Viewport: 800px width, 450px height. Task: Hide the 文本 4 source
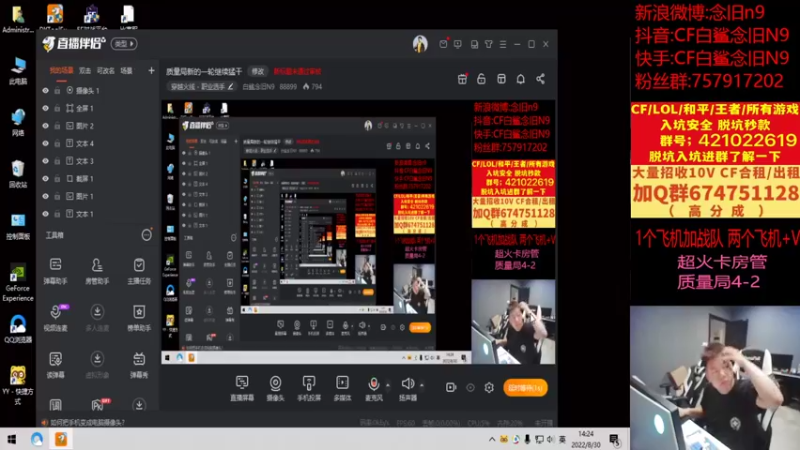[x=45, y=143]
